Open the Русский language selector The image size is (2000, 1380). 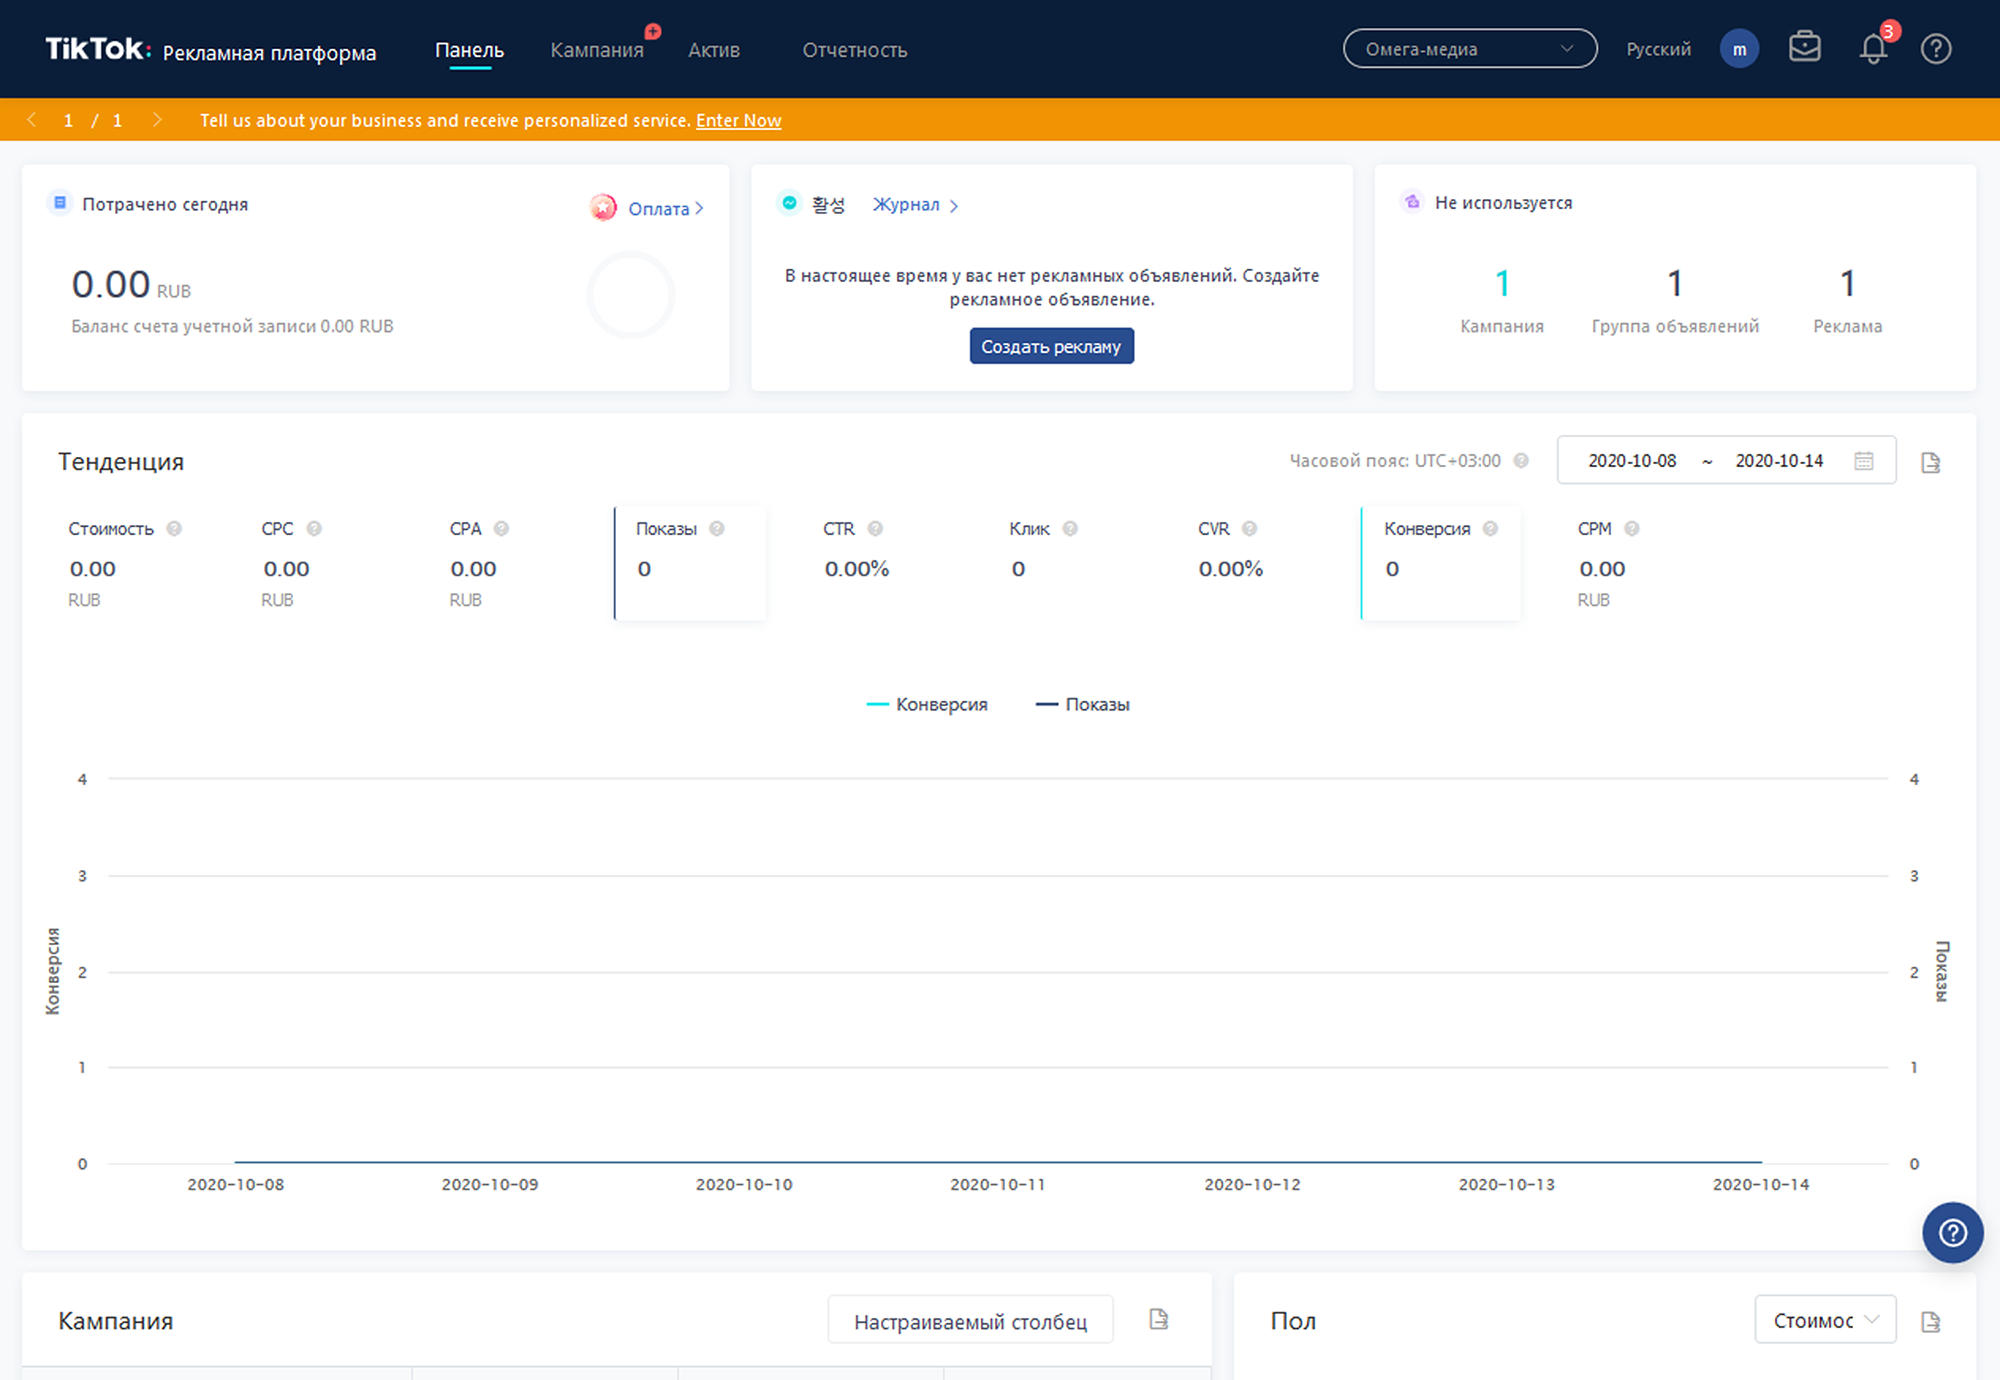[x=1658, y=49]
